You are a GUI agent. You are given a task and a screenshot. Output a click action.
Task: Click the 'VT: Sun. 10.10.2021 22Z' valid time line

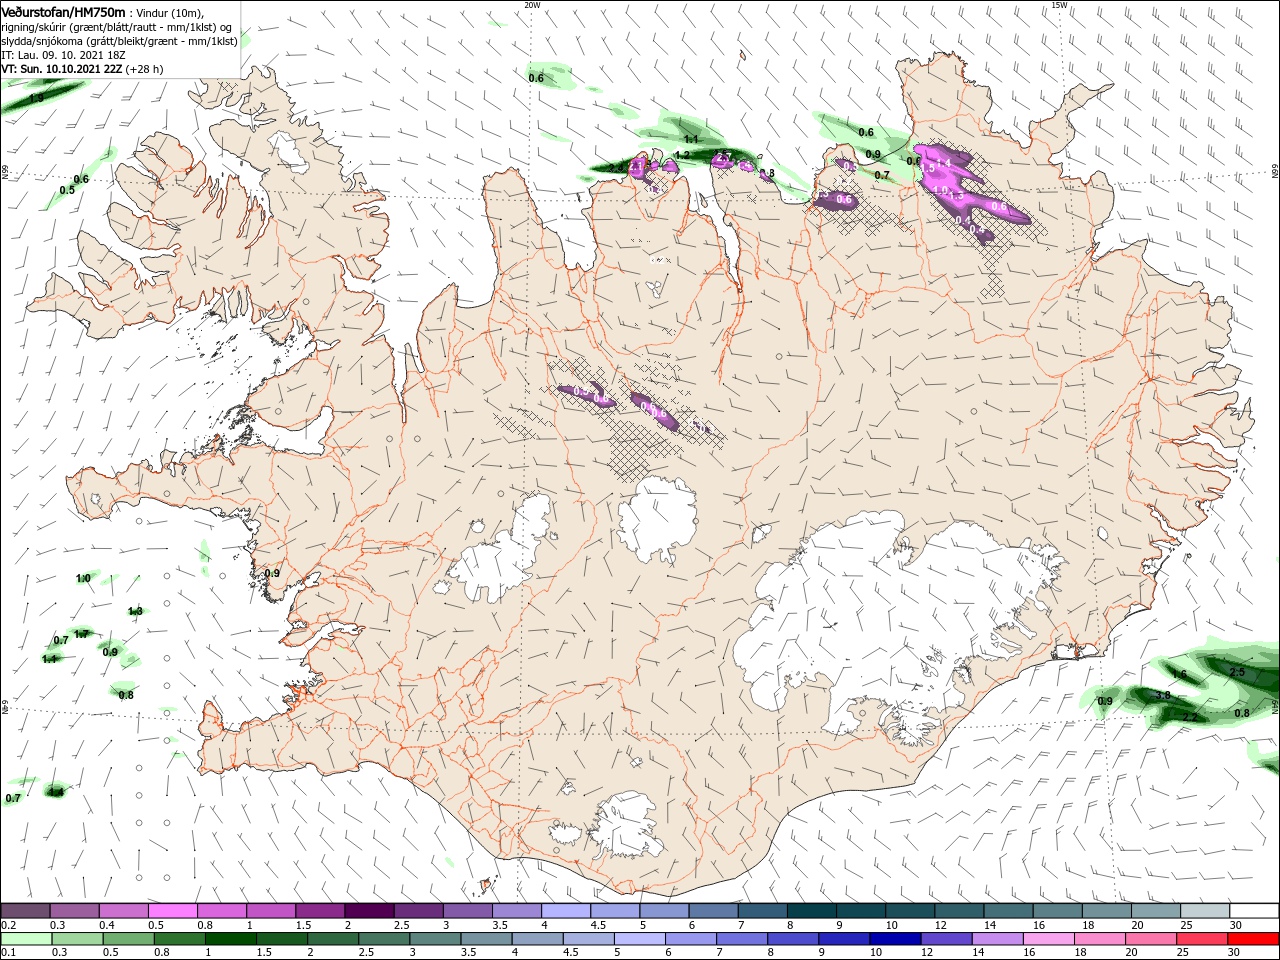pyautogui.click(x=82, y=69)
